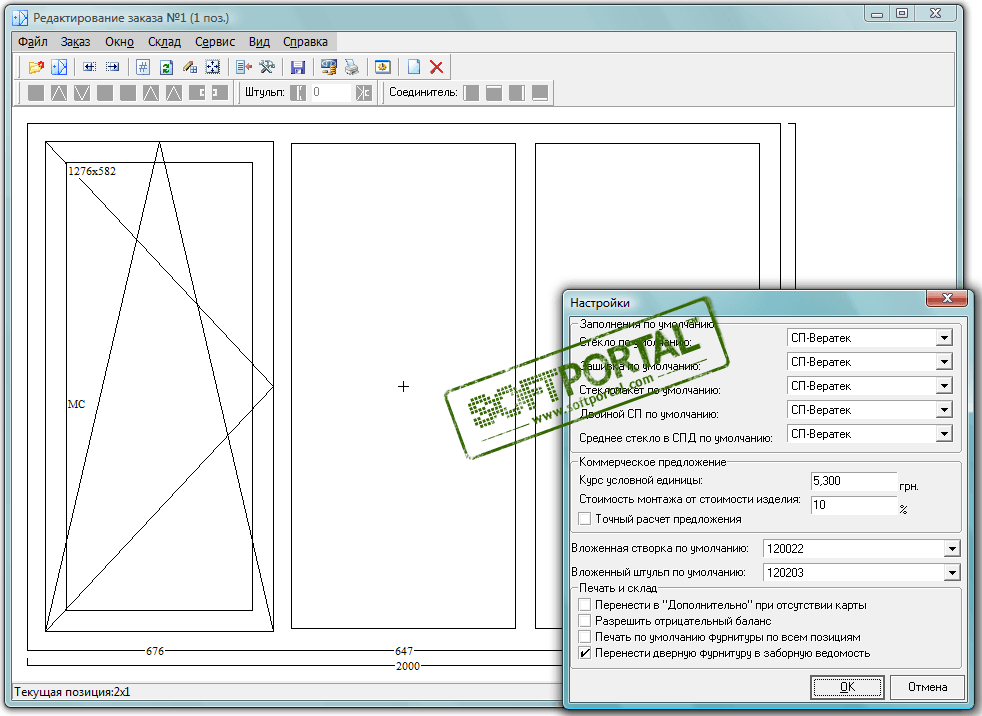Click the green refresh arrows icon
Viewport: 982px width, 716px height.
pyautogui.click(x=166, y=66)
